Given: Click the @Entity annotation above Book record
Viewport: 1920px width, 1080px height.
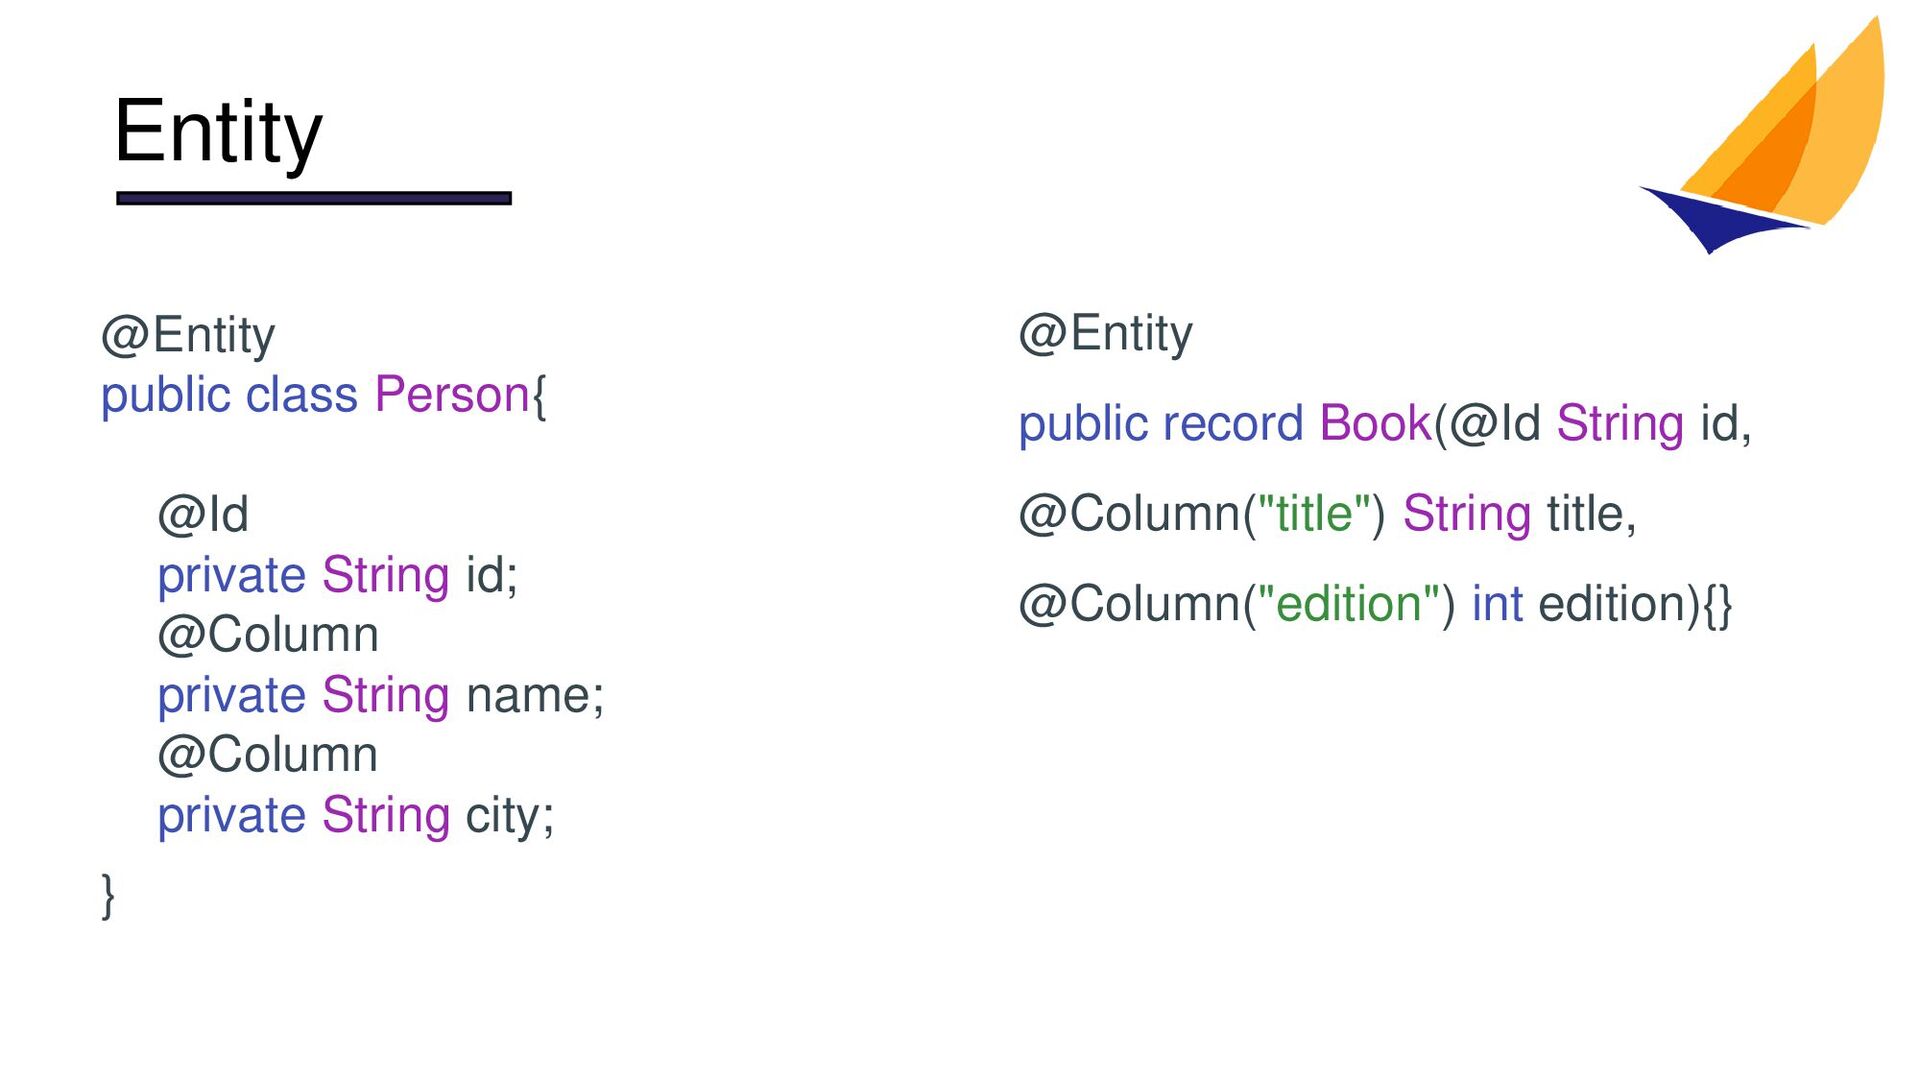Looking at the screenshot, I should point(1106,333).
